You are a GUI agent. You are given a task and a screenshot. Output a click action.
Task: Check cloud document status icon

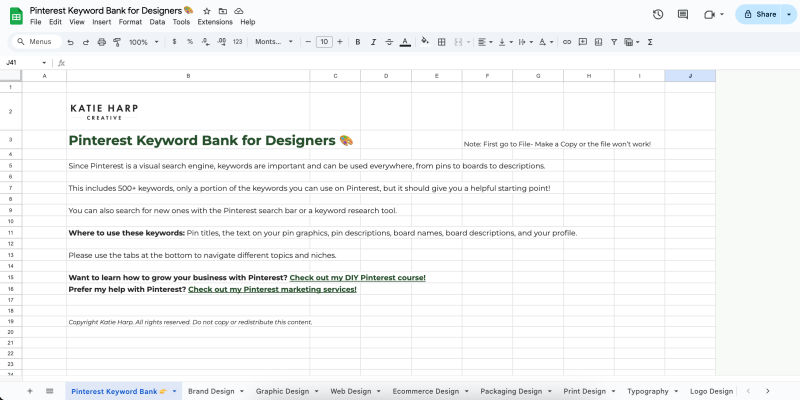pos(239,11)
